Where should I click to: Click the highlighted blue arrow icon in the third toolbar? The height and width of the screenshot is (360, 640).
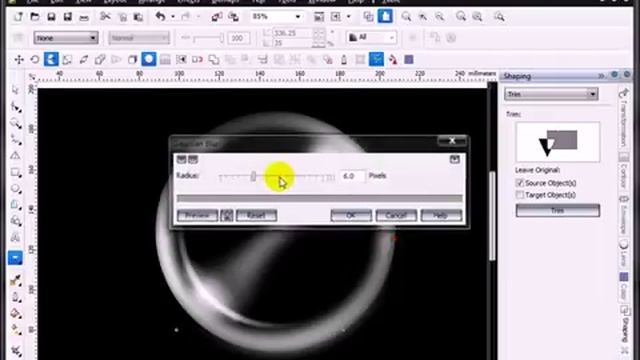pos(51,60)
